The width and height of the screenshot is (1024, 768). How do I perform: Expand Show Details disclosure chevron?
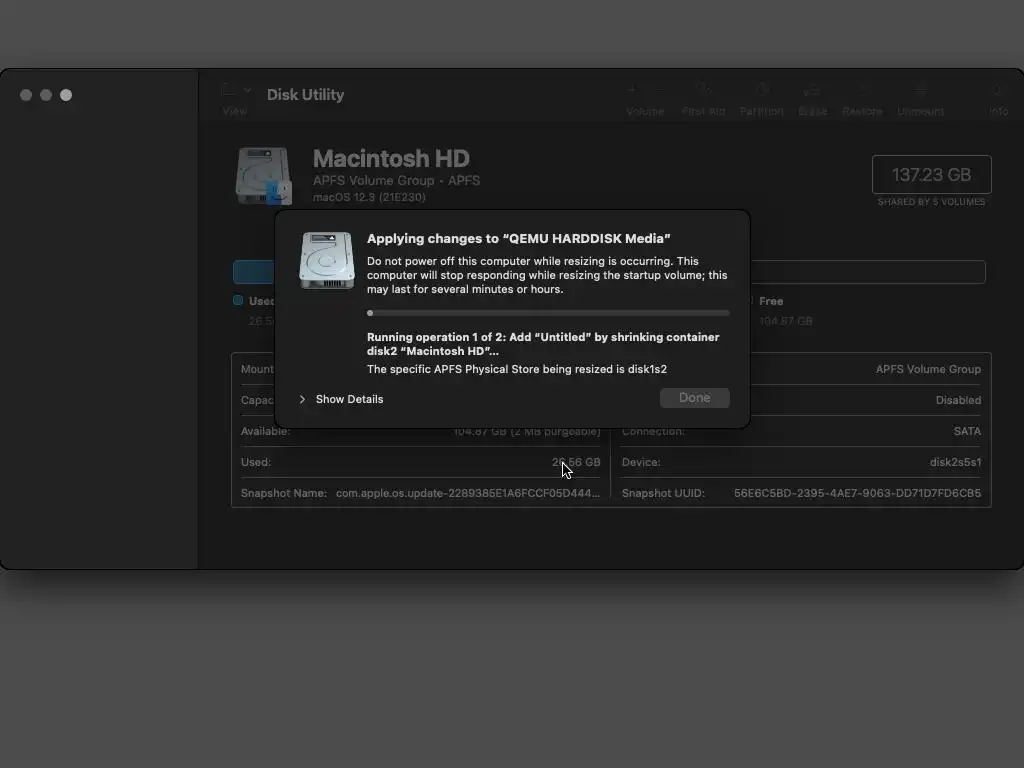click(302, 399)
